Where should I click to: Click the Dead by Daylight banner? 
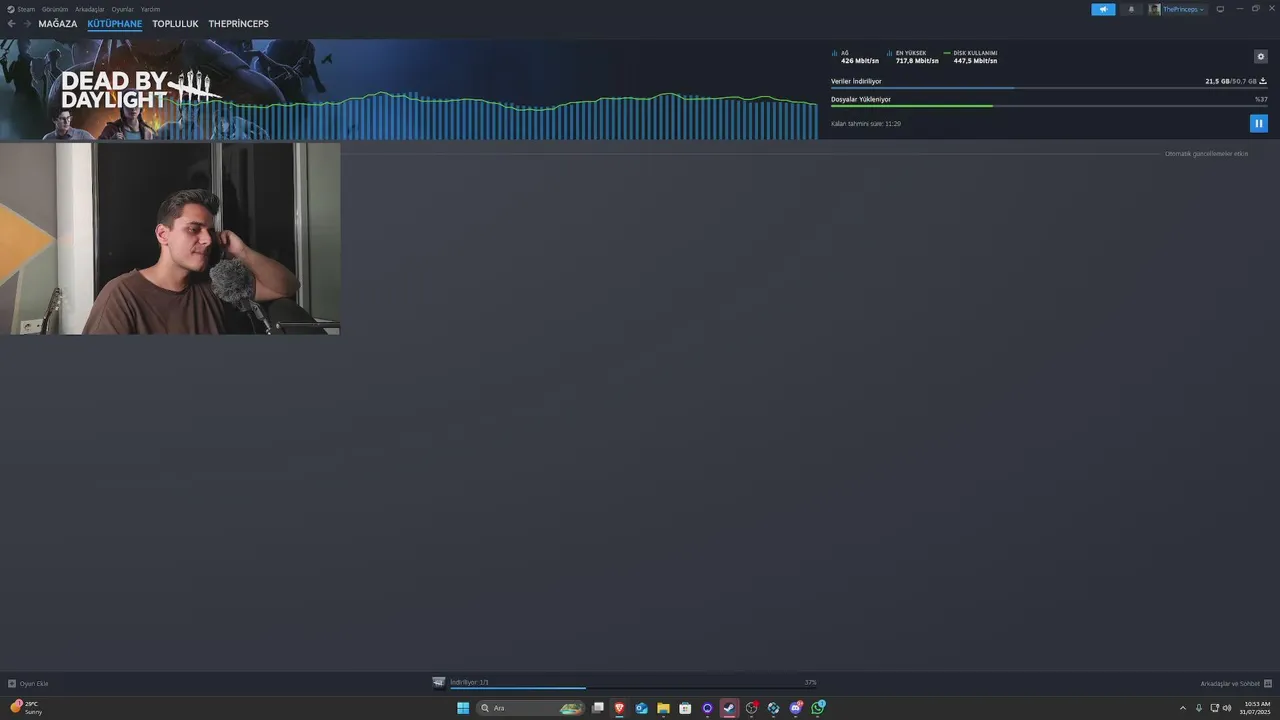pyautogui.click(x=409, y=90)
